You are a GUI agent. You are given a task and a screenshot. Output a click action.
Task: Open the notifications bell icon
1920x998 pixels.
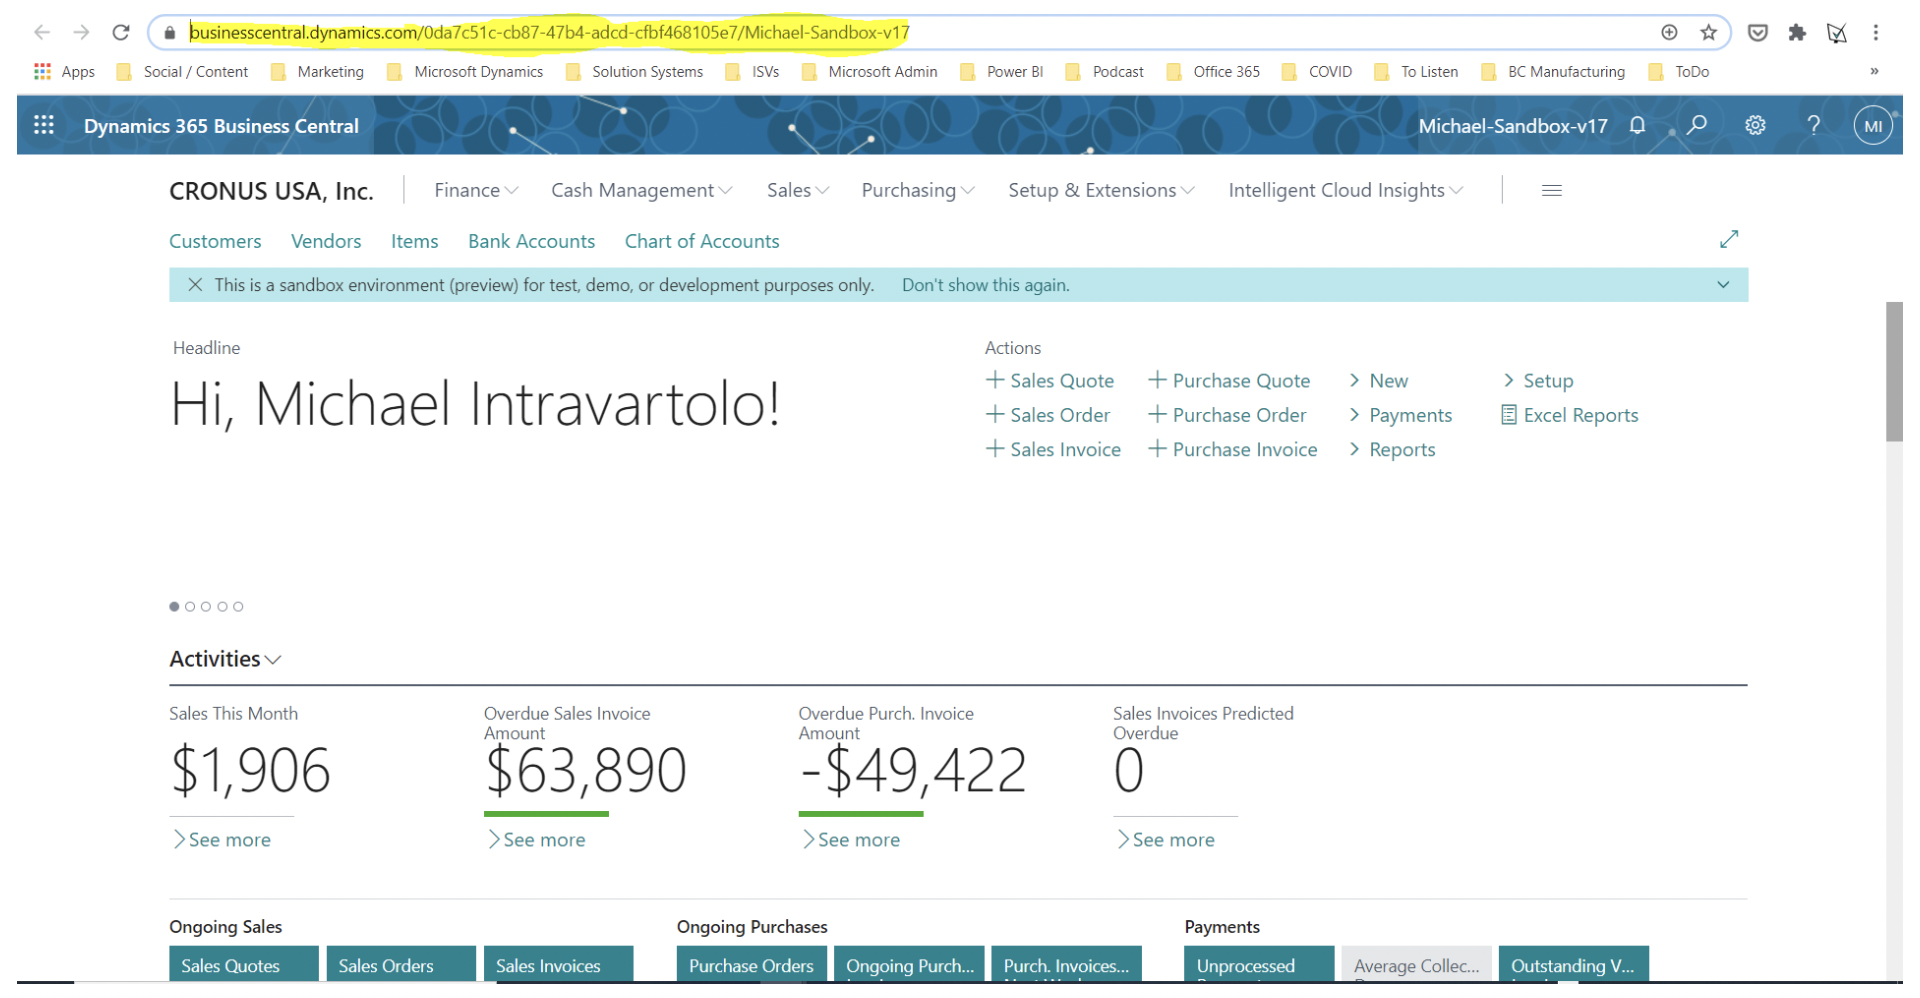click(1637, 125)
